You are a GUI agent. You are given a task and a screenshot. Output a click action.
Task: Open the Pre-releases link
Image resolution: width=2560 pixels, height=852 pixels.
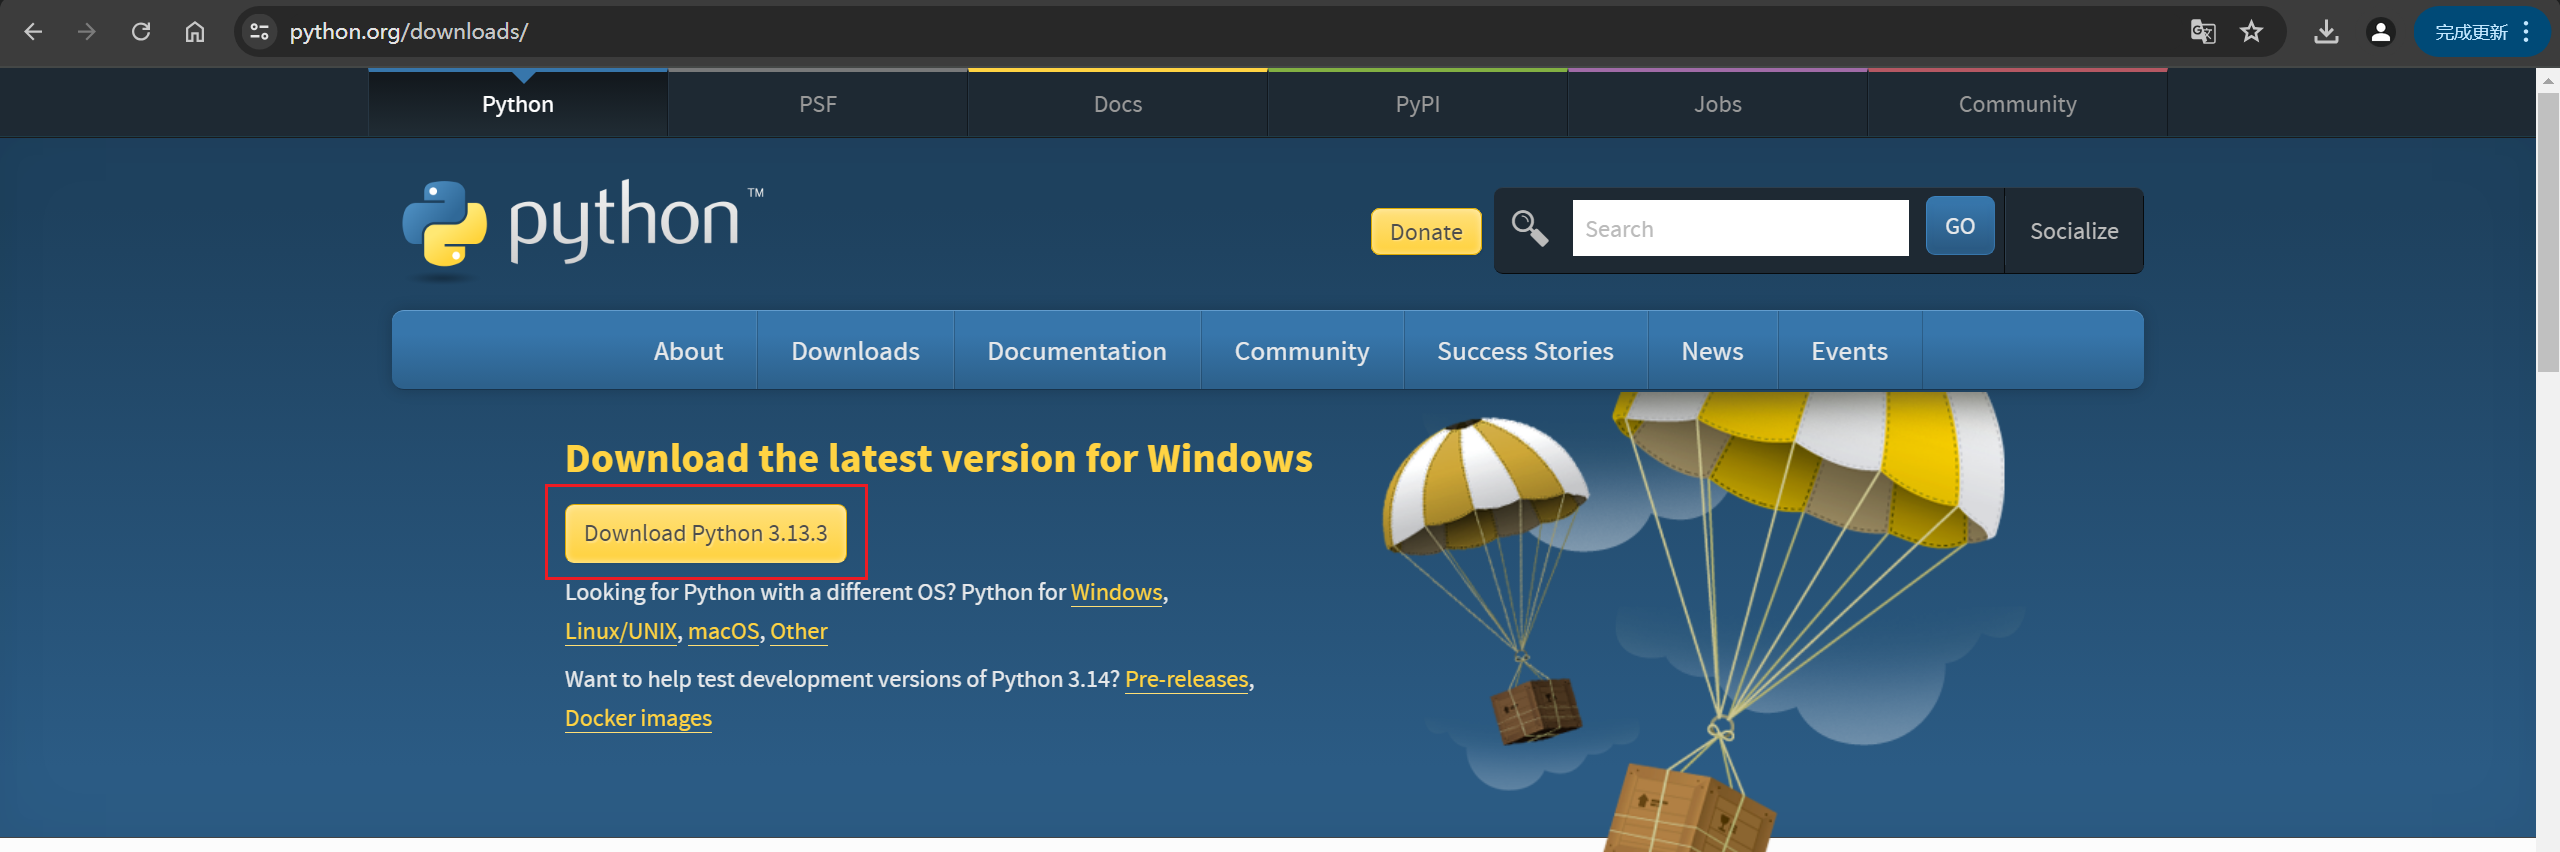click(x=1187, y=679)
